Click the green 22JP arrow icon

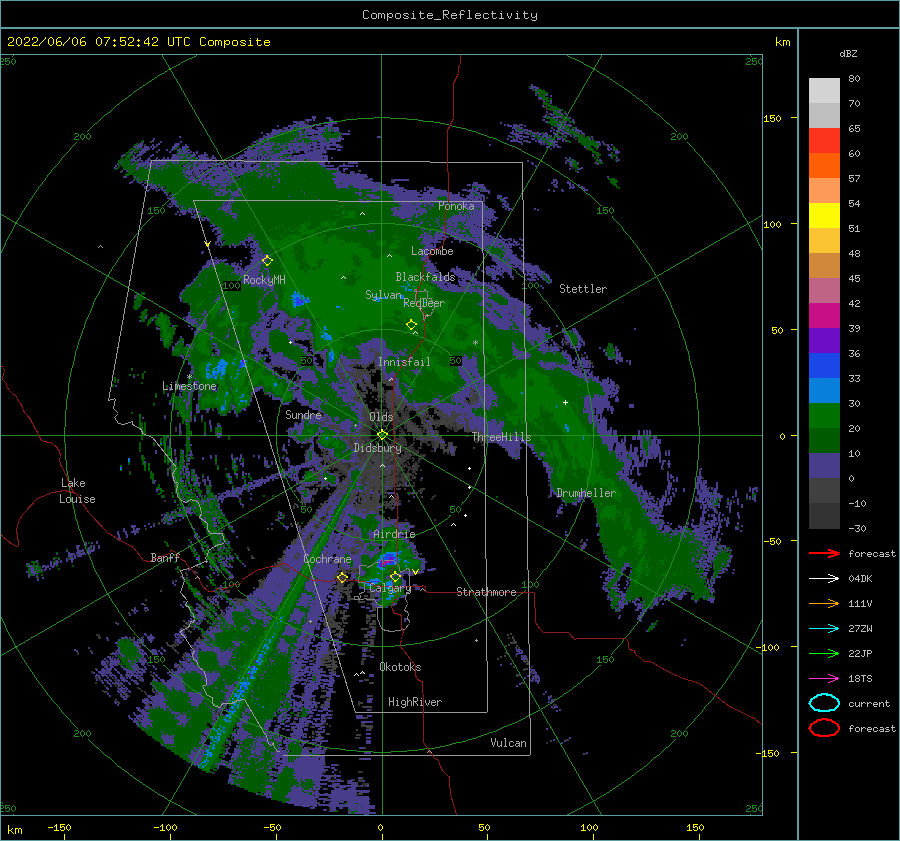pyautogui.click(x=824, y=653)
